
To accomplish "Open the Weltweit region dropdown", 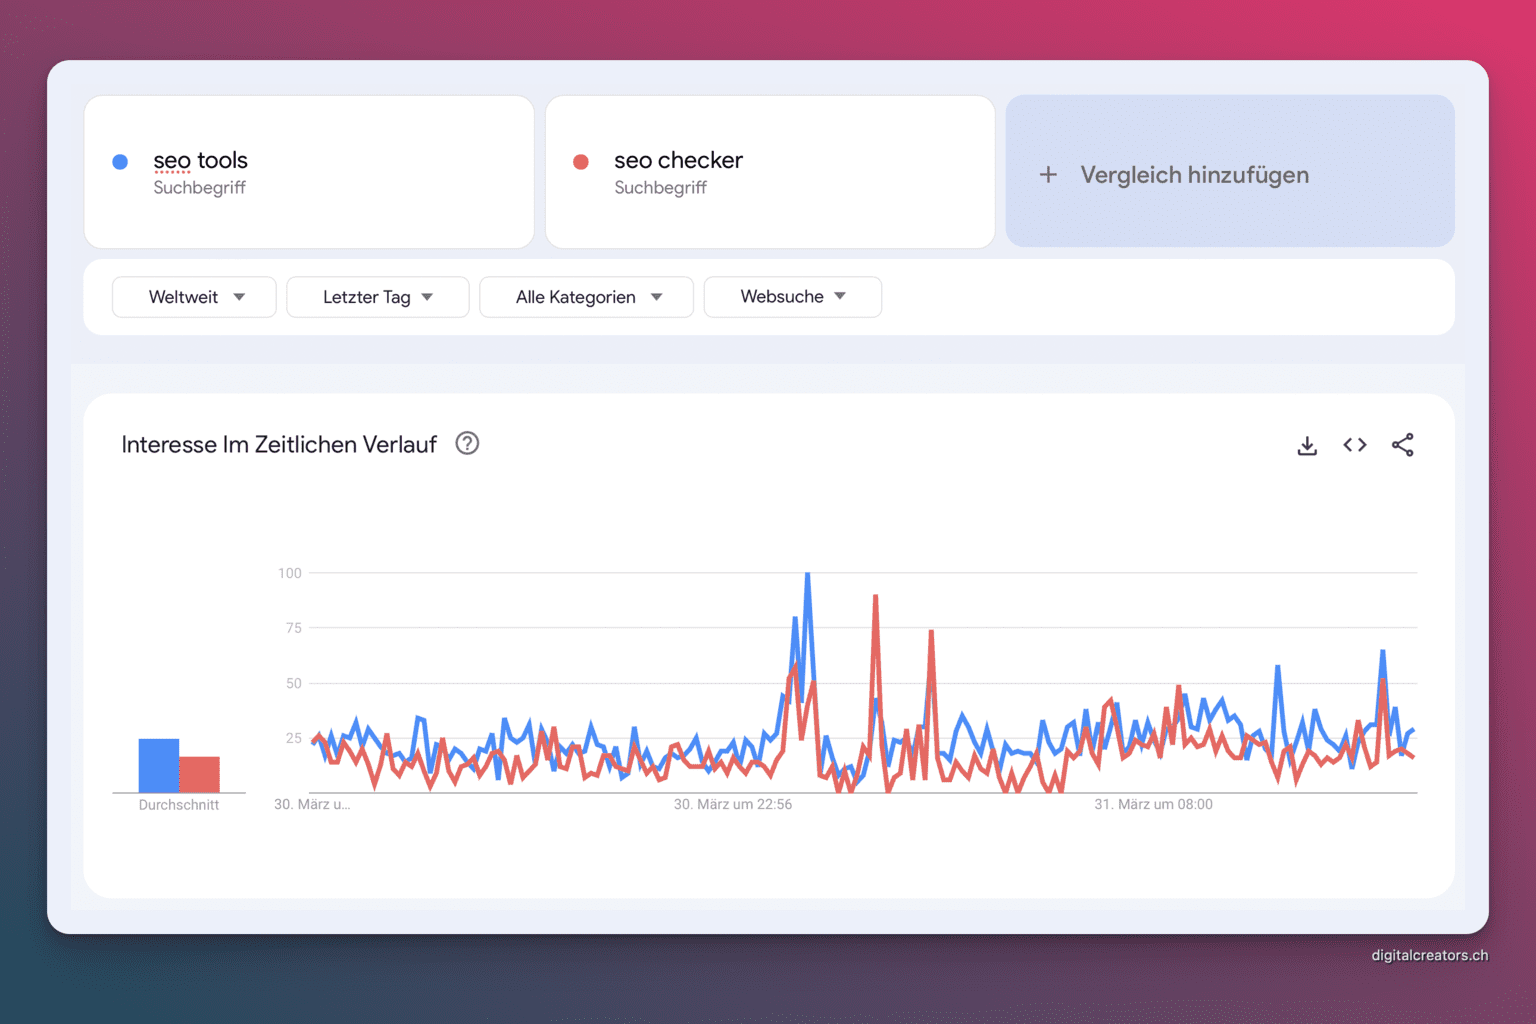I will [x=194, y=297].
